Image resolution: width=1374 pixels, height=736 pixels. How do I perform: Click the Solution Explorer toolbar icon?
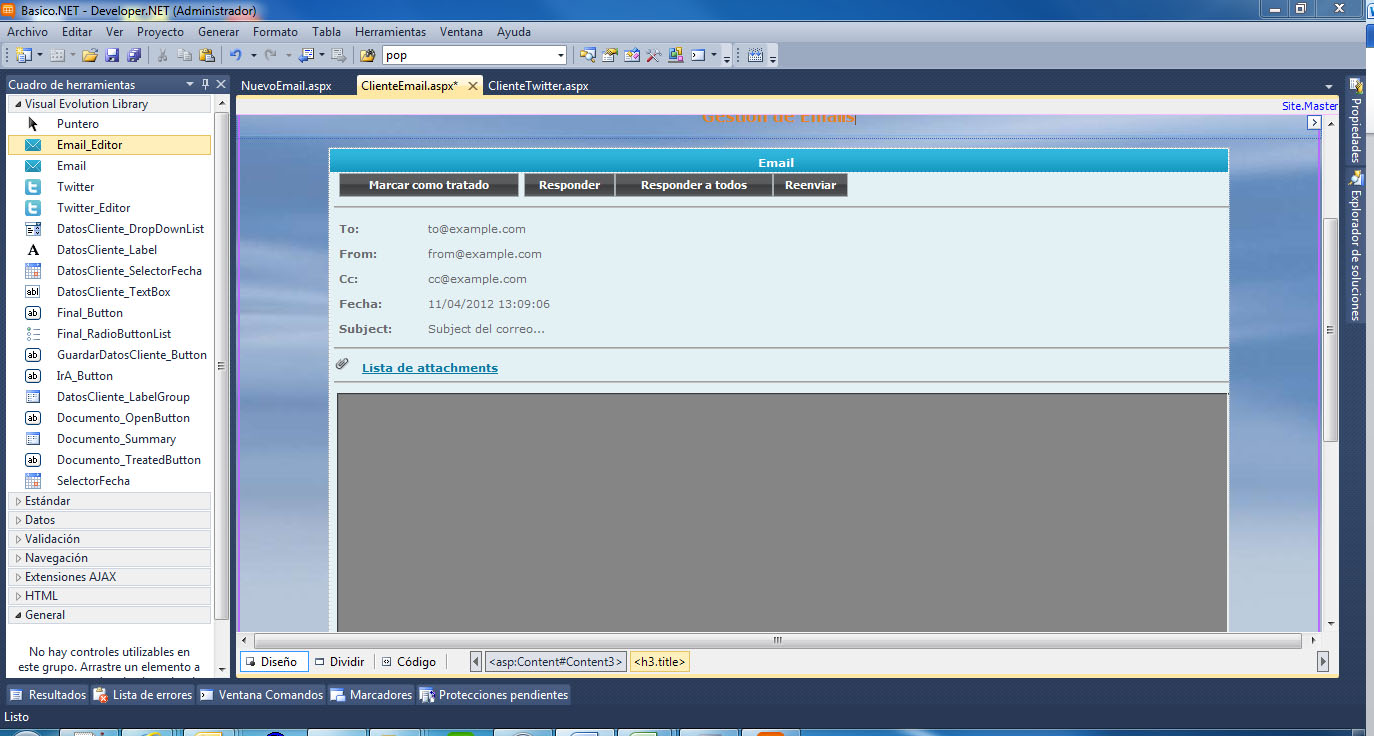click(588, 56)
